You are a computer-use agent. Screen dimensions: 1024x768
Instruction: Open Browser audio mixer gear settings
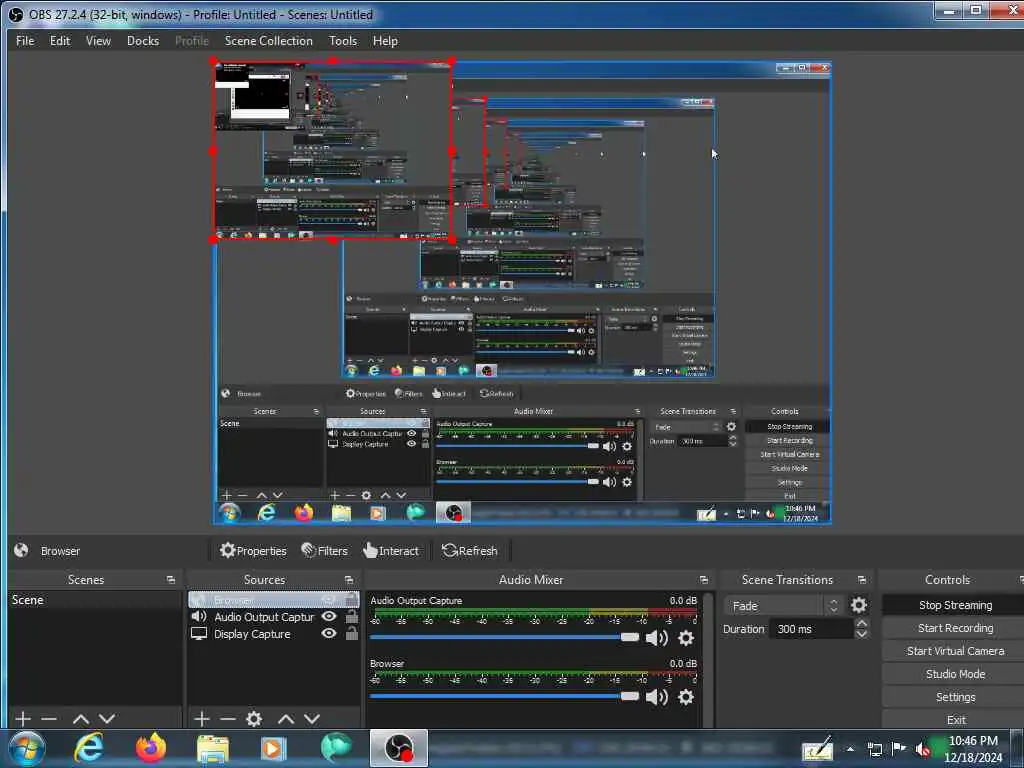point(686,697)
